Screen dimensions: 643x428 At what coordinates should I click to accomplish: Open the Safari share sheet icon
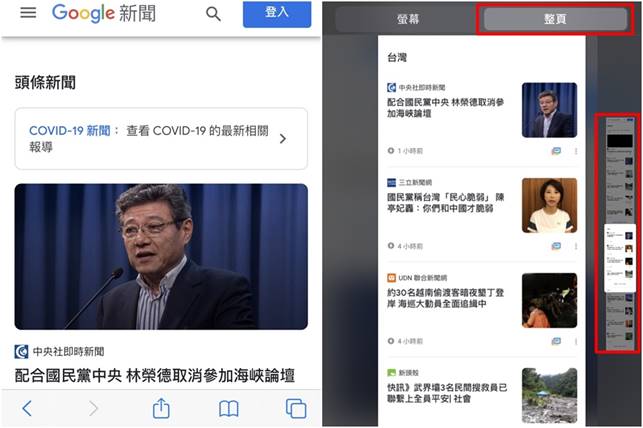161,408
